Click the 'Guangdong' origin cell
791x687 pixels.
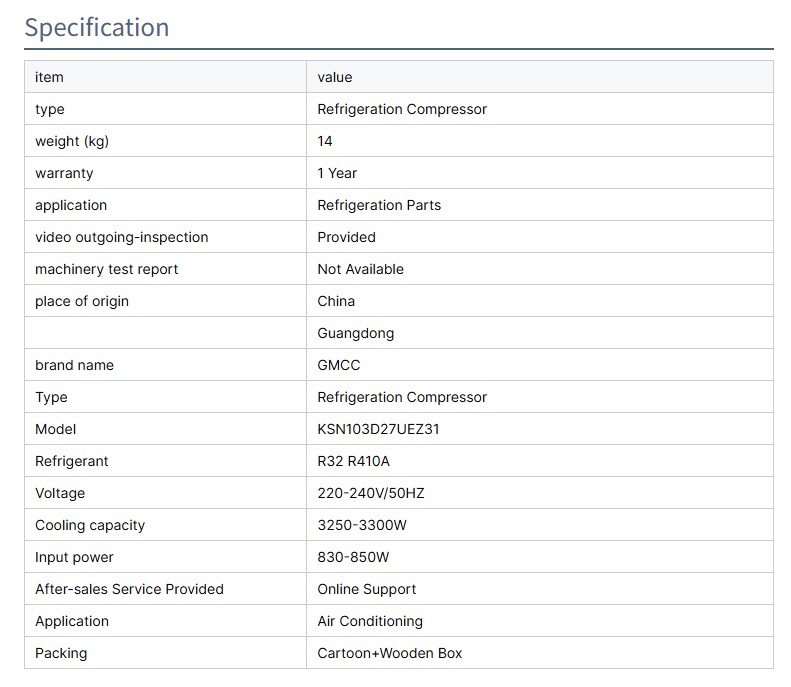pos(356,333)
